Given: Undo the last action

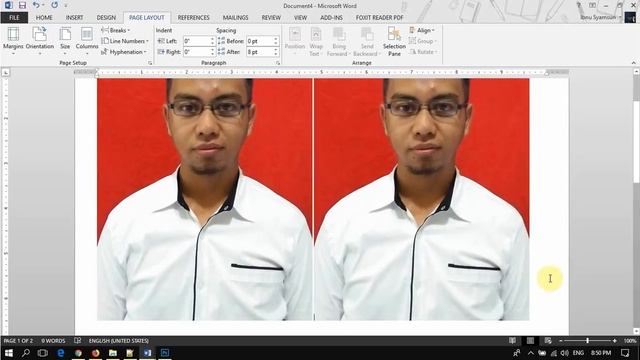Looking at the screenshot, I should tap(36, 5).
